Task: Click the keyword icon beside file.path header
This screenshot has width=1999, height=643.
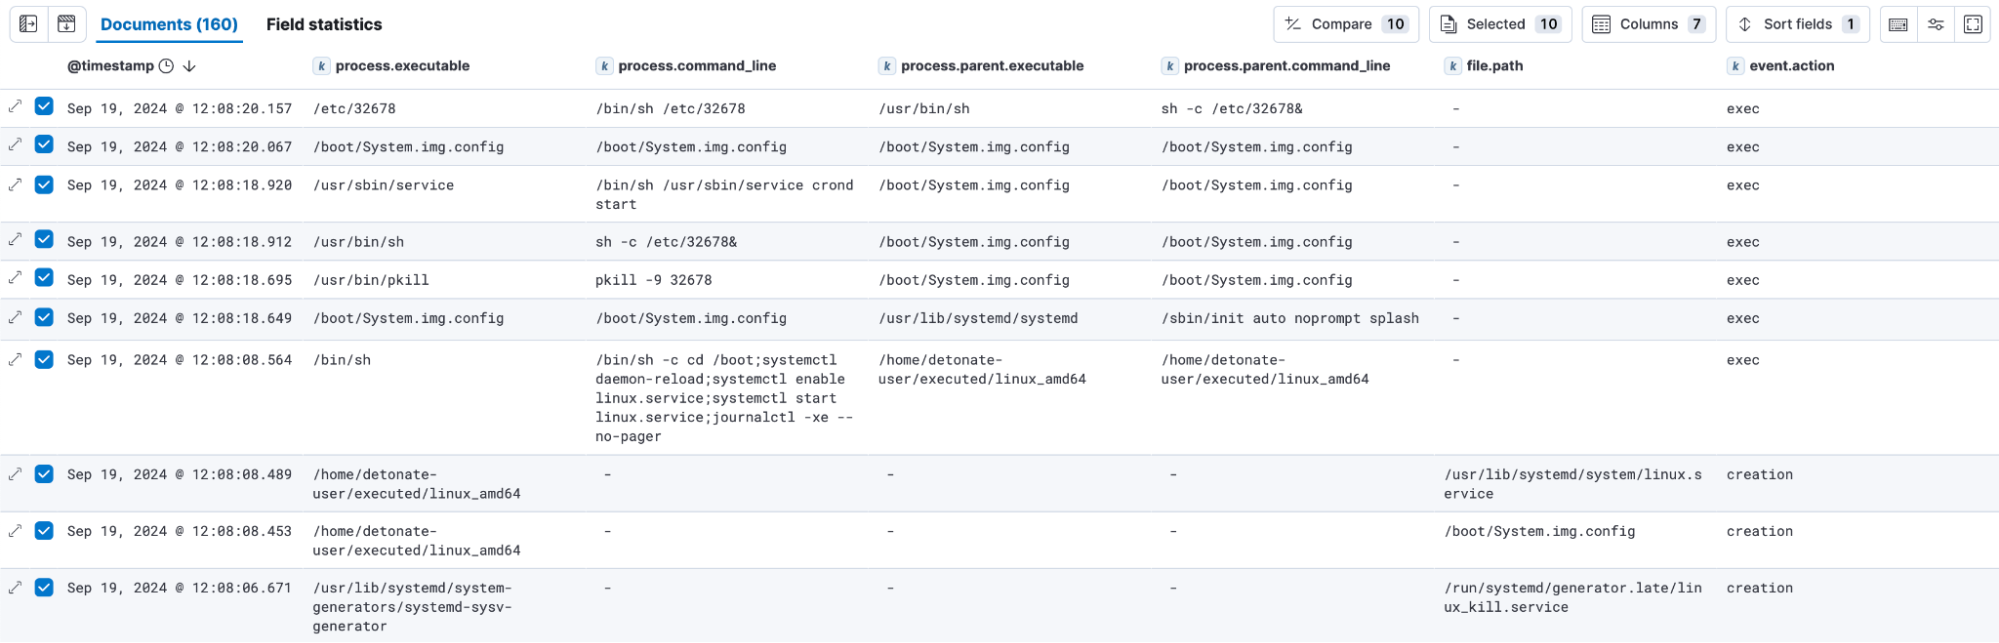Action: [1452, 66]
